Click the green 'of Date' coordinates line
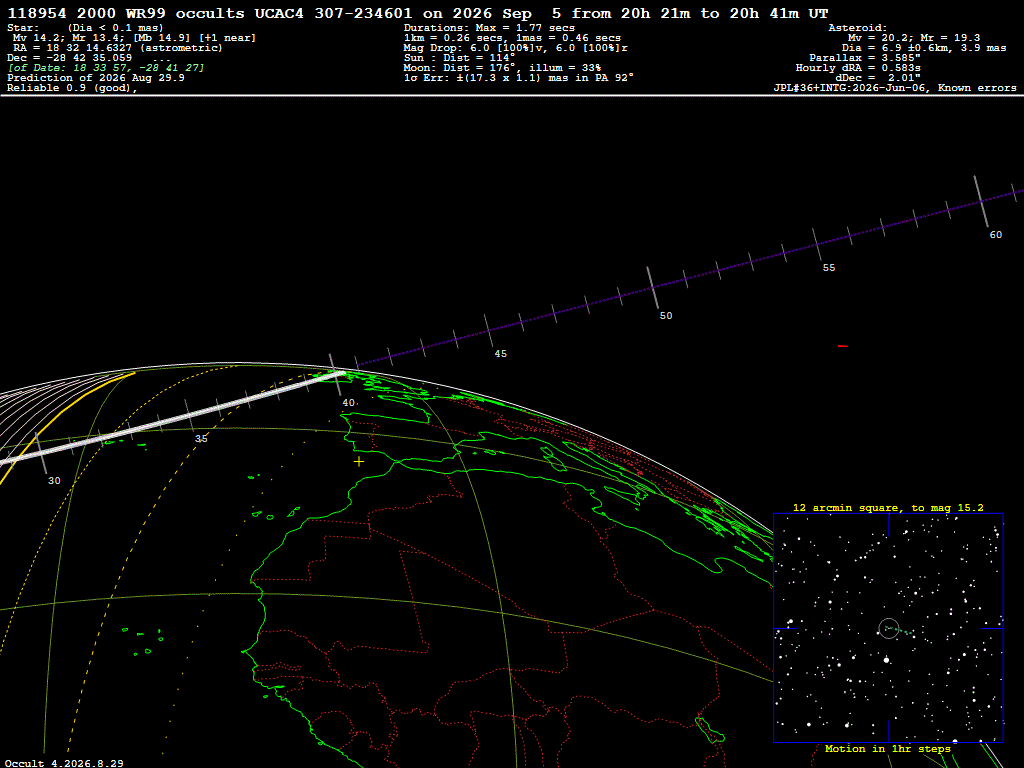The width and height of the screenshot is (1024, 768). (x=106, y=68)
